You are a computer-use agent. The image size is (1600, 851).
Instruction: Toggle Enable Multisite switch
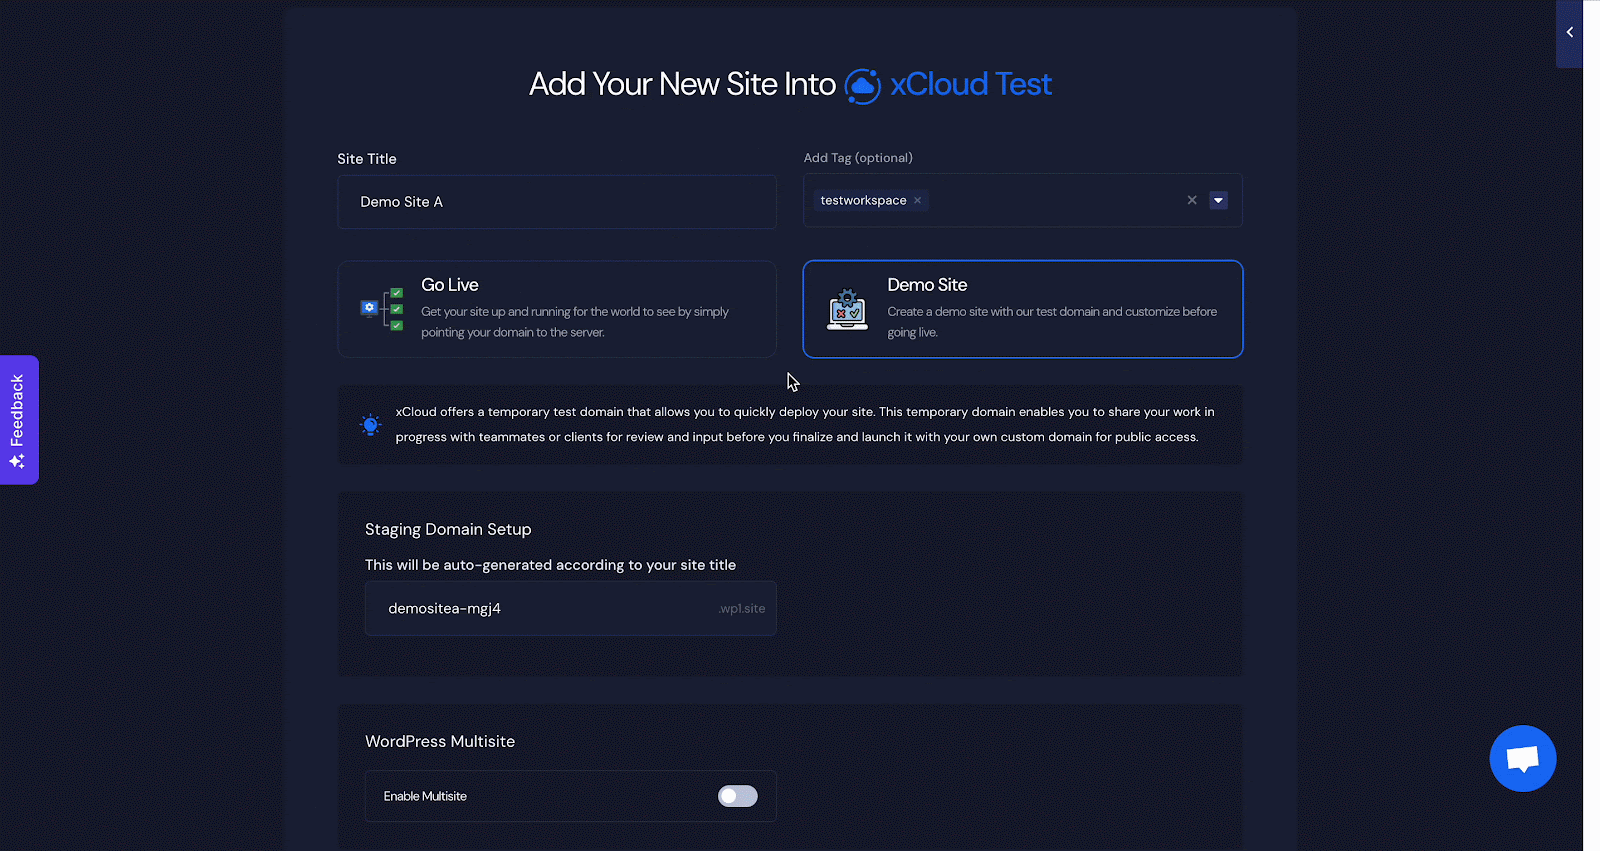[x=738, y=796]
